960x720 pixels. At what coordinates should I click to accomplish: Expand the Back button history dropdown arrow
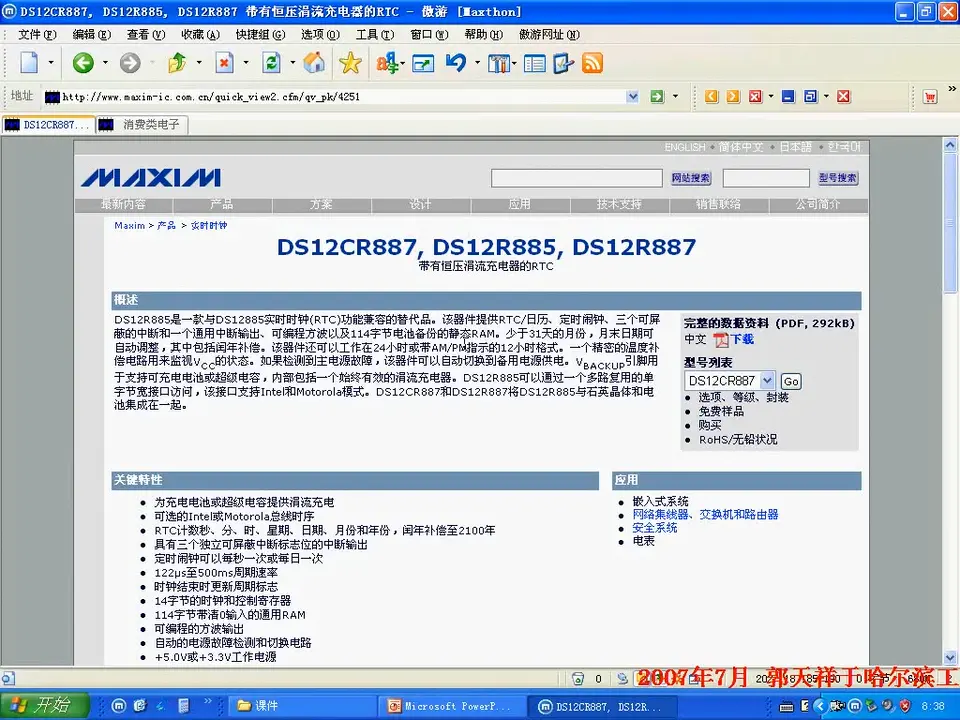pos(105,62)
